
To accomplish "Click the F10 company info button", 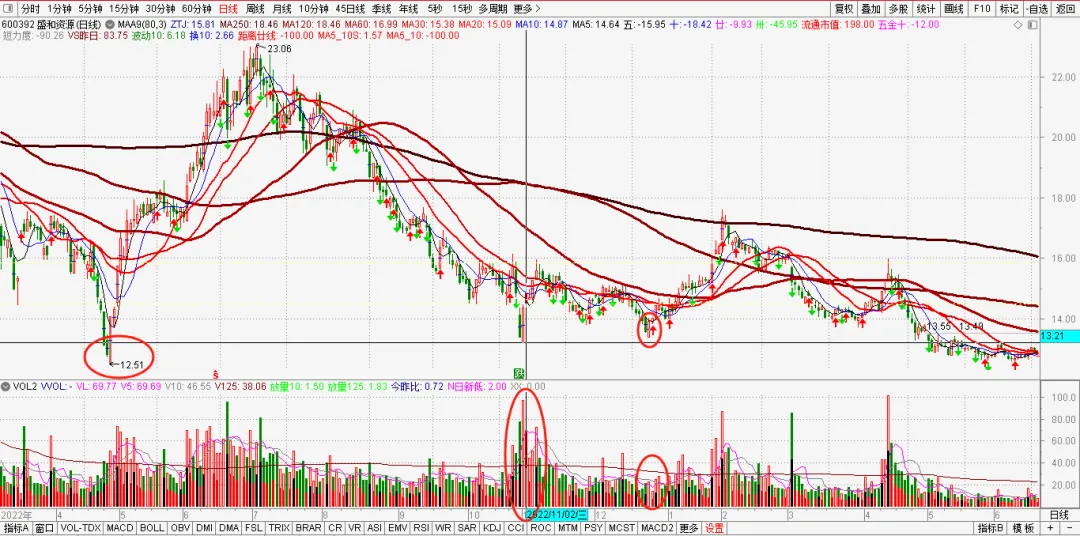I will pos(982,9).
